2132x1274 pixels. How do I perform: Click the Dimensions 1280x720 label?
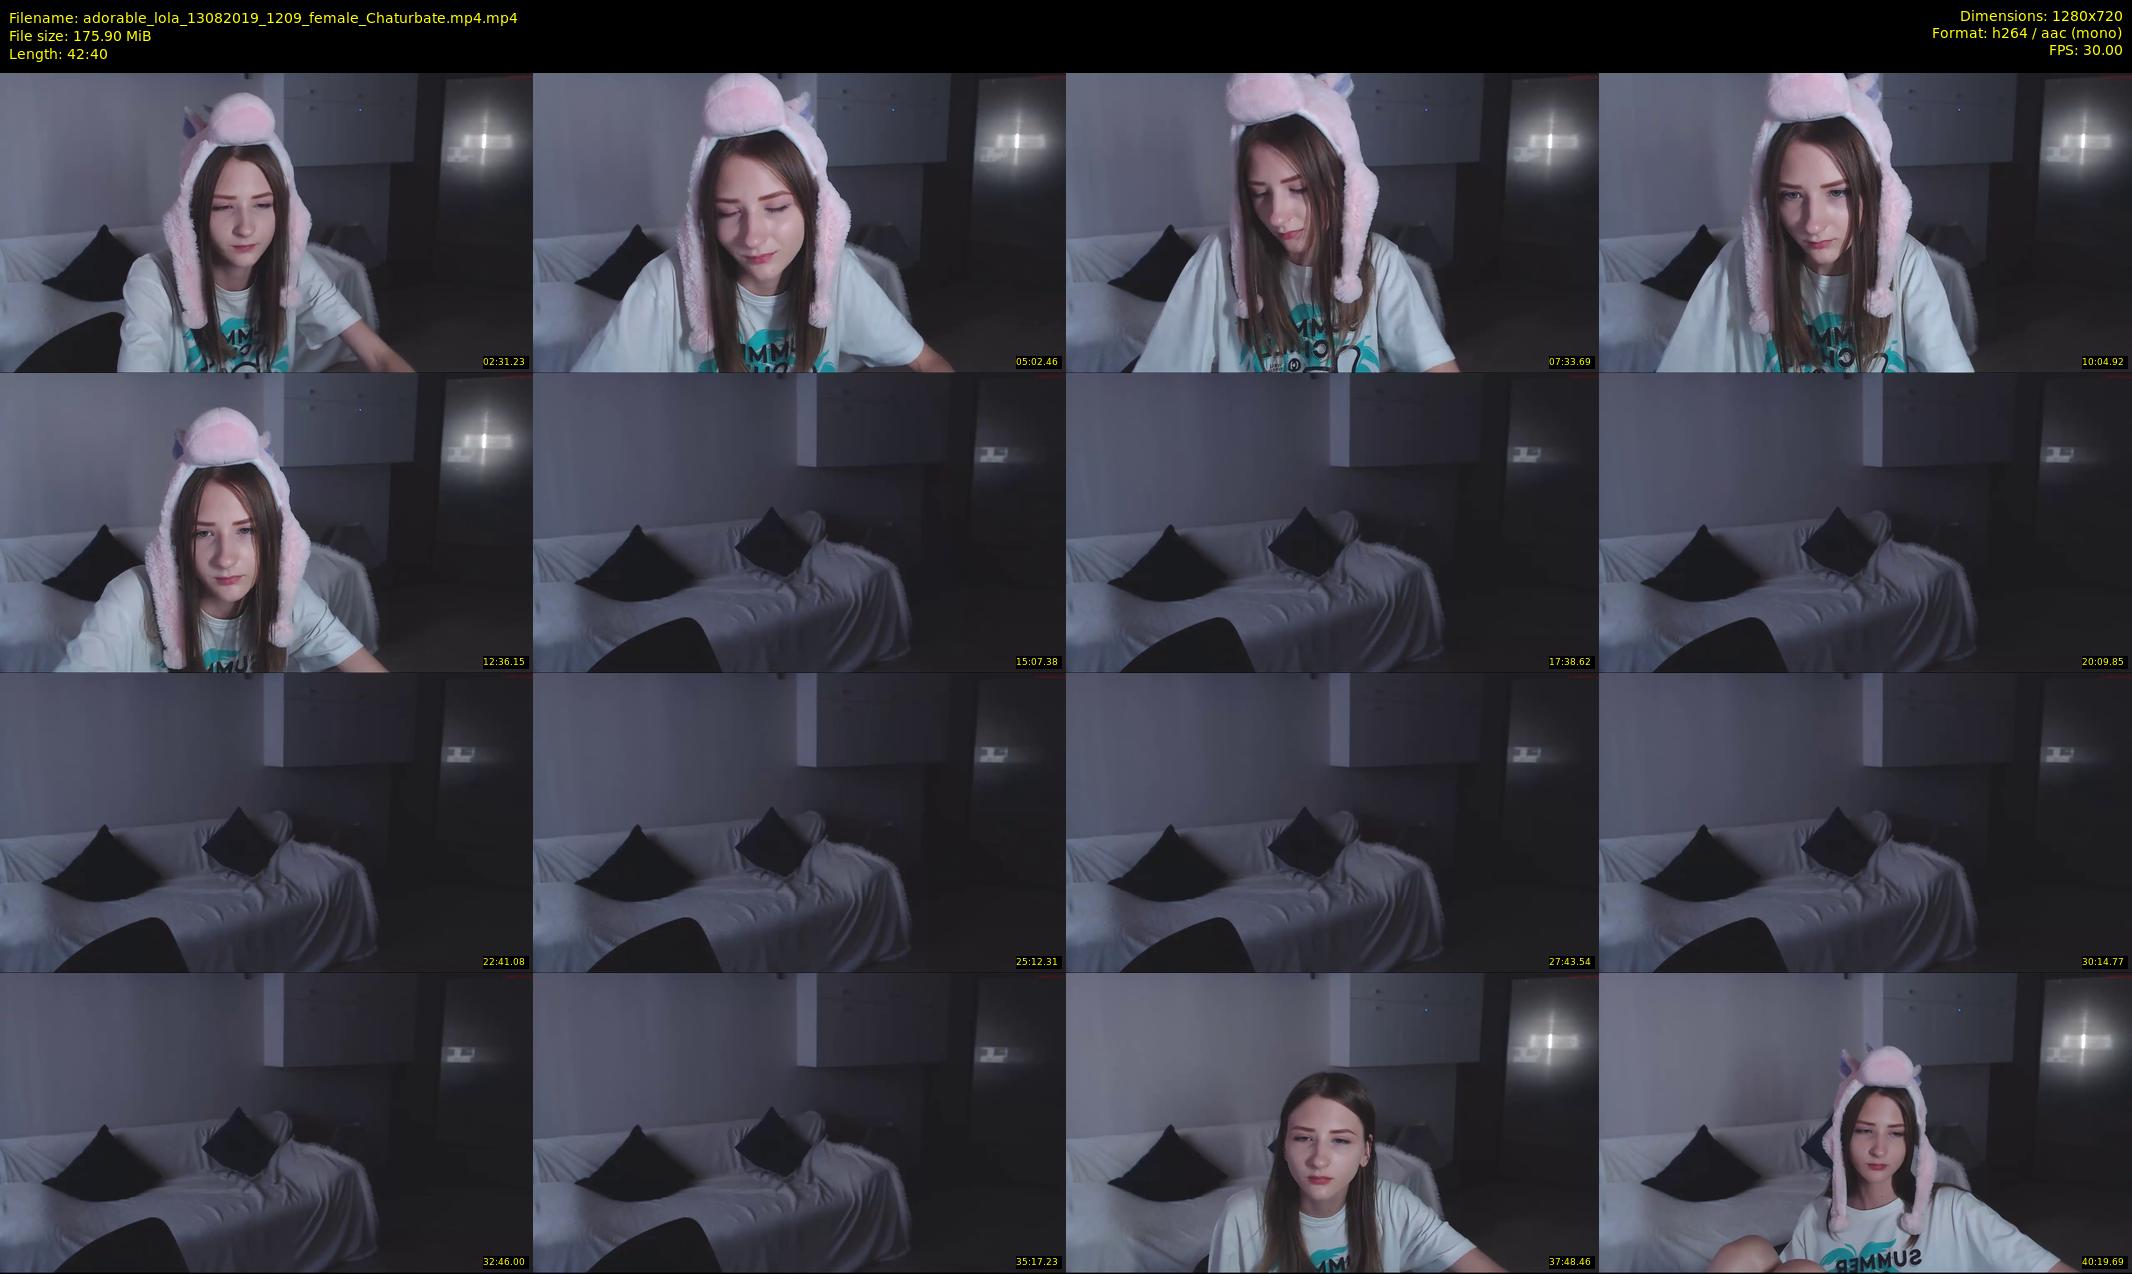[2040, 16]
